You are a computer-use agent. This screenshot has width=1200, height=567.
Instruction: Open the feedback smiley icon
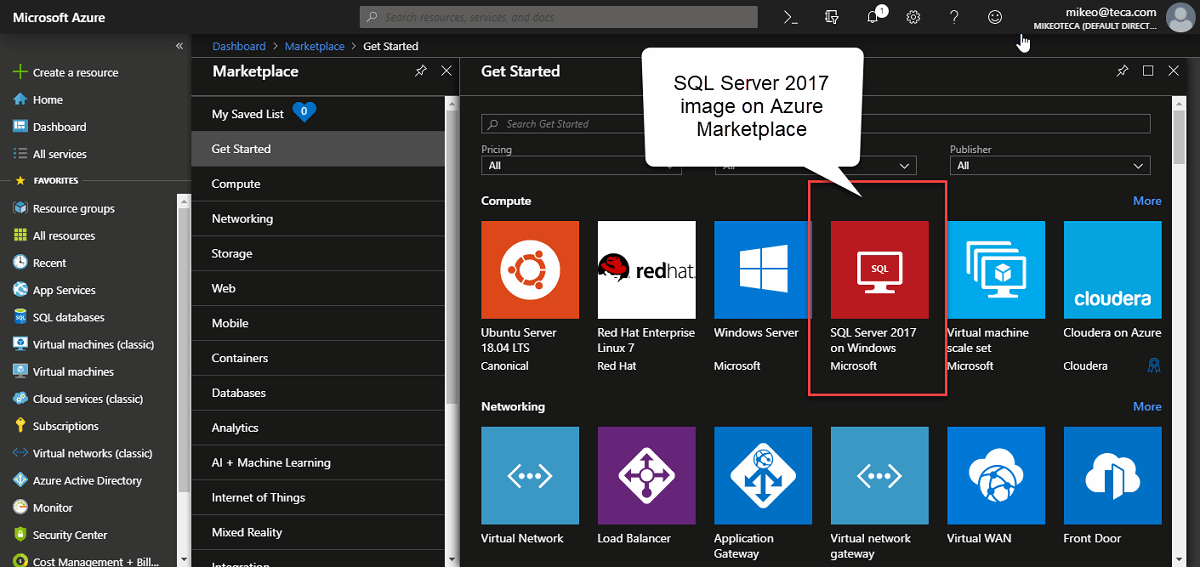click(994, 17)
